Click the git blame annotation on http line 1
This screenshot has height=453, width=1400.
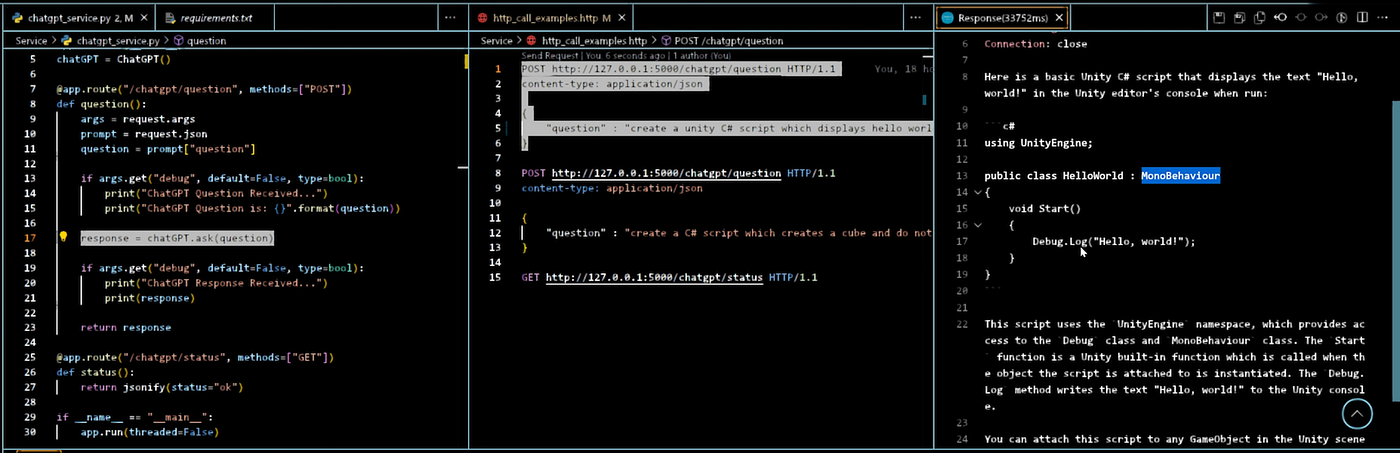pos(903,68)
